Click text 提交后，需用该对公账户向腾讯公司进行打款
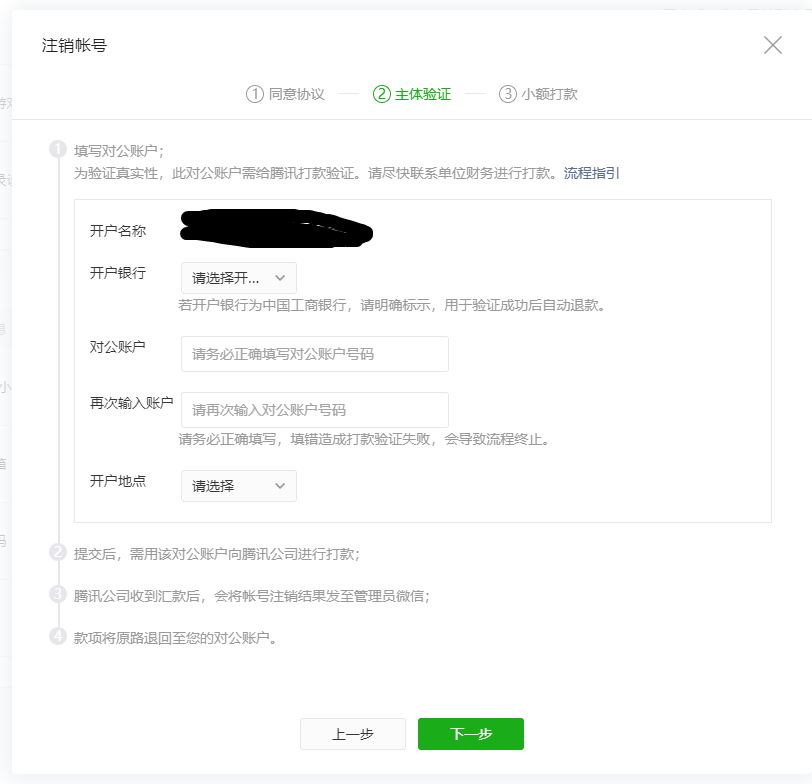The height and width of the screenshot is (784, 812). pyautogui.click(x=216, y=554)
